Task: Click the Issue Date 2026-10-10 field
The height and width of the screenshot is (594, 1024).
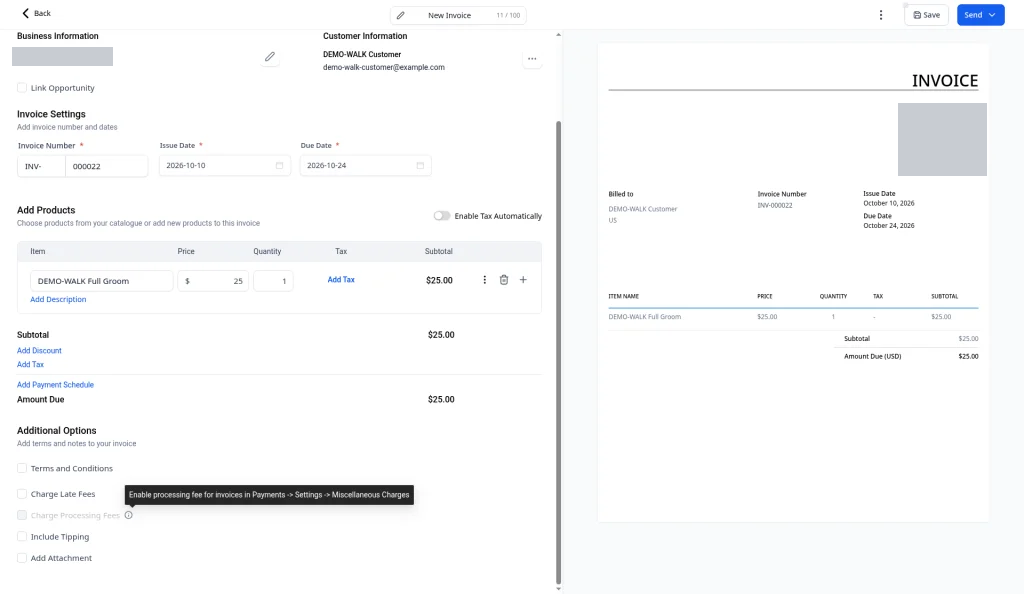Action: tap(225, 166)
